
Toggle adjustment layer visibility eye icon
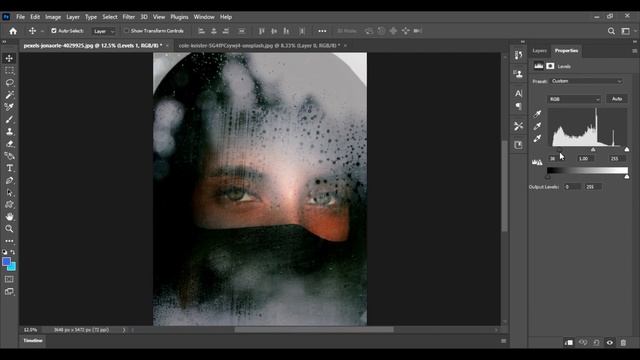pos(610,342)
